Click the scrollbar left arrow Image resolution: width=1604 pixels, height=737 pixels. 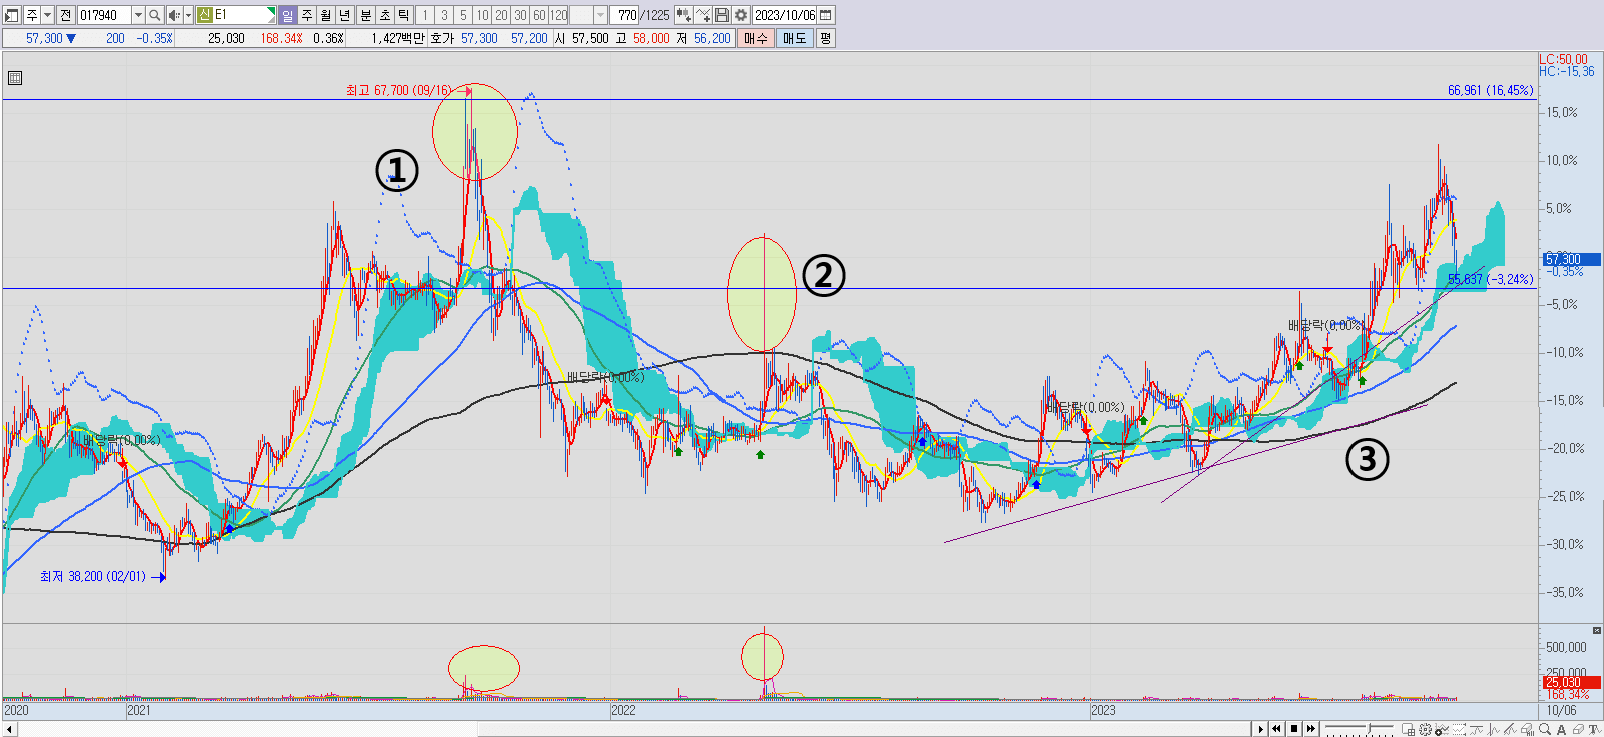pos(10,729)
